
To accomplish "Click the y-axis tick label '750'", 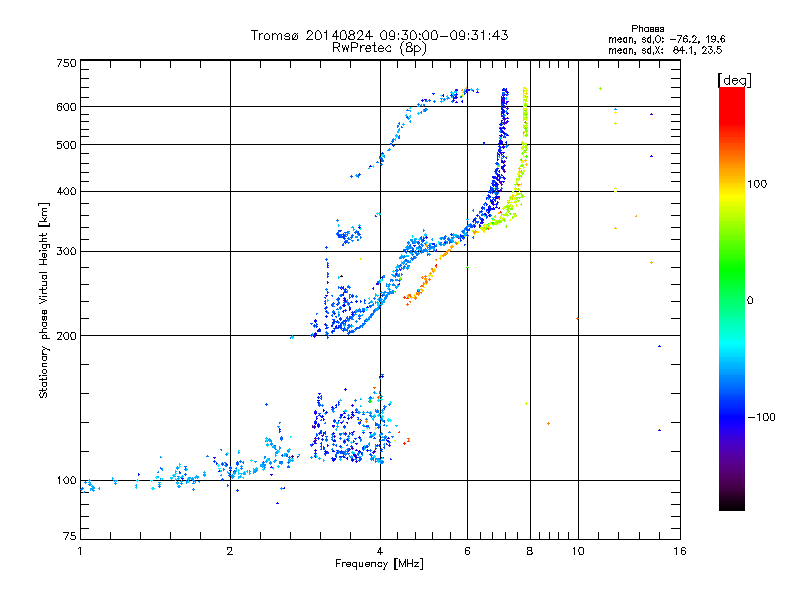I will click(66, 63).
